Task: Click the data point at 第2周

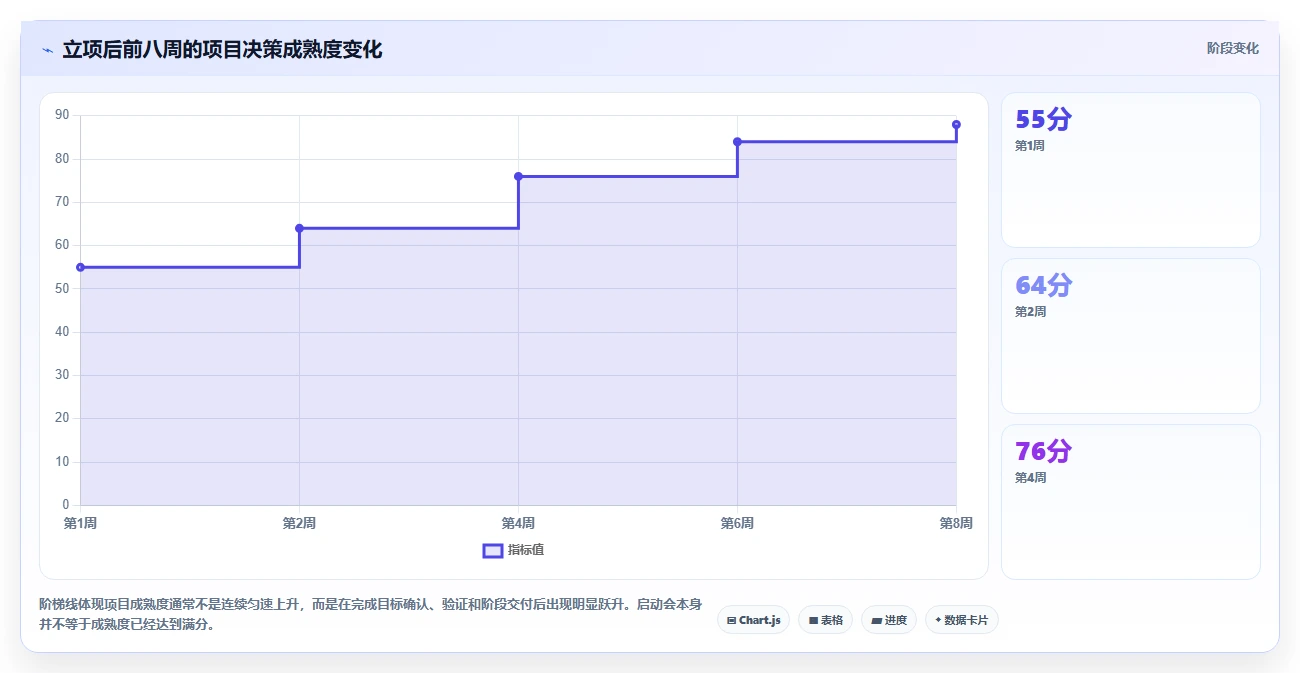Action: pyautogui.click(x=299, y=228)
